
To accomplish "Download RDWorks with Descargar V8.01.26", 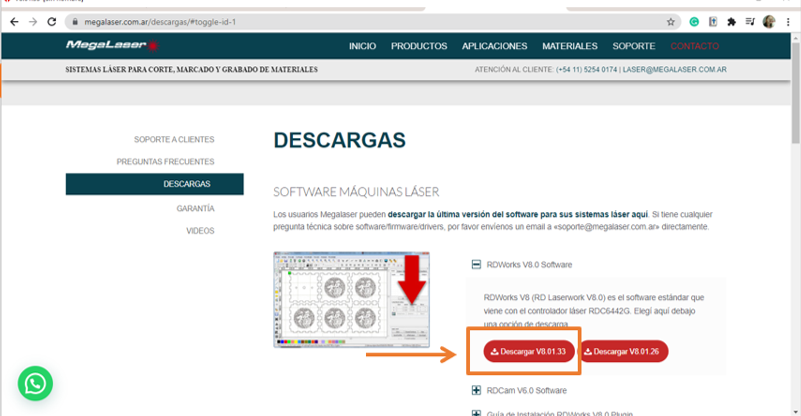I will click(x=623, y=352).
